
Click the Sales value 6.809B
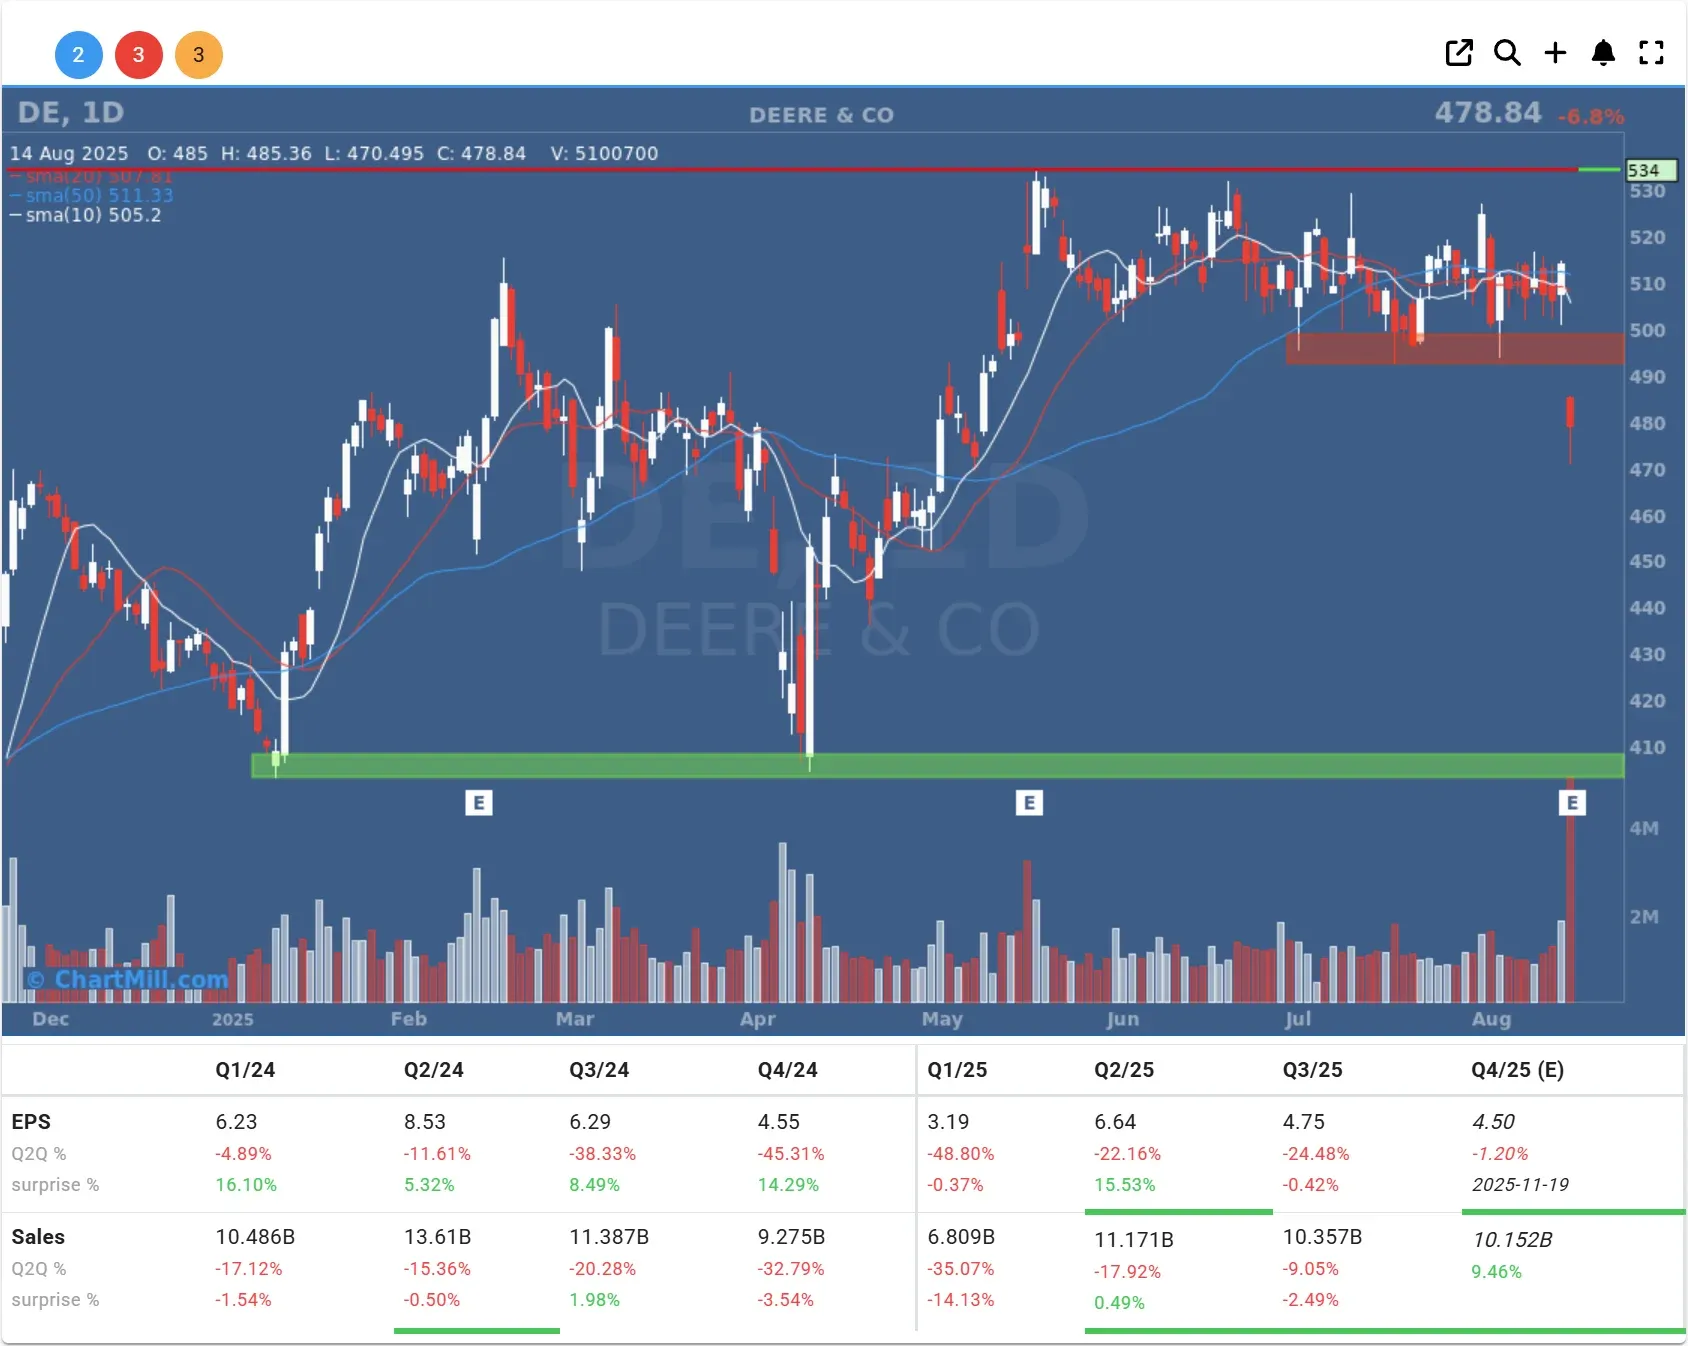pyautogui.click(x=961, y=1237)
